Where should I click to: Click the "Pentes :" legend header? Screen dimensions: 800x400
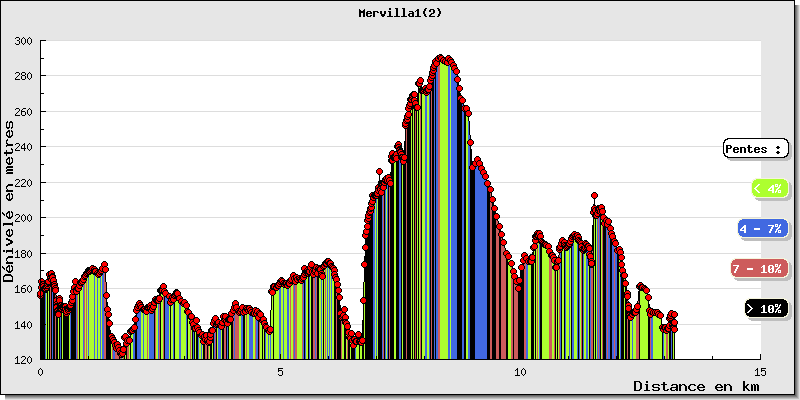click(x=755, y=149)
